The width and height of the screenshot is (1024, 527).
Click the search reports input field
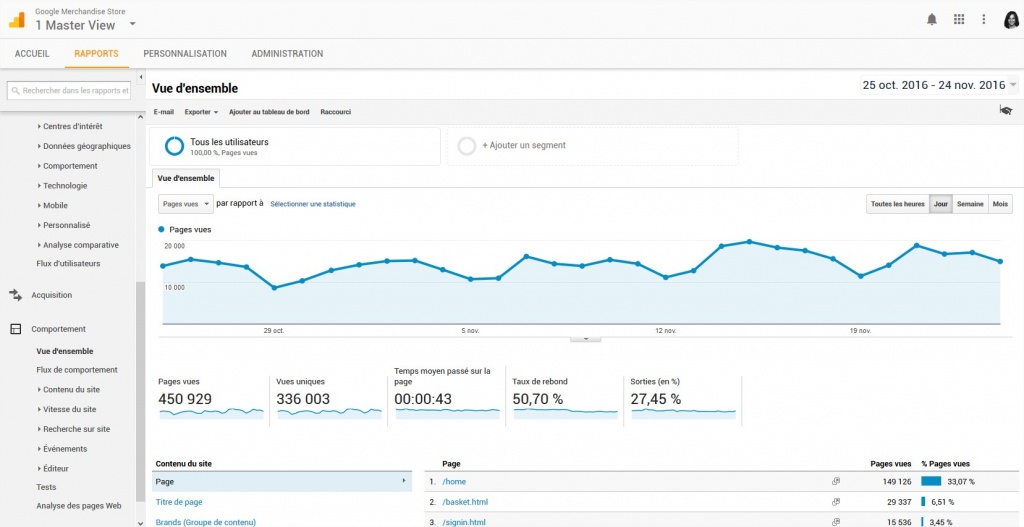coord(69,91)
